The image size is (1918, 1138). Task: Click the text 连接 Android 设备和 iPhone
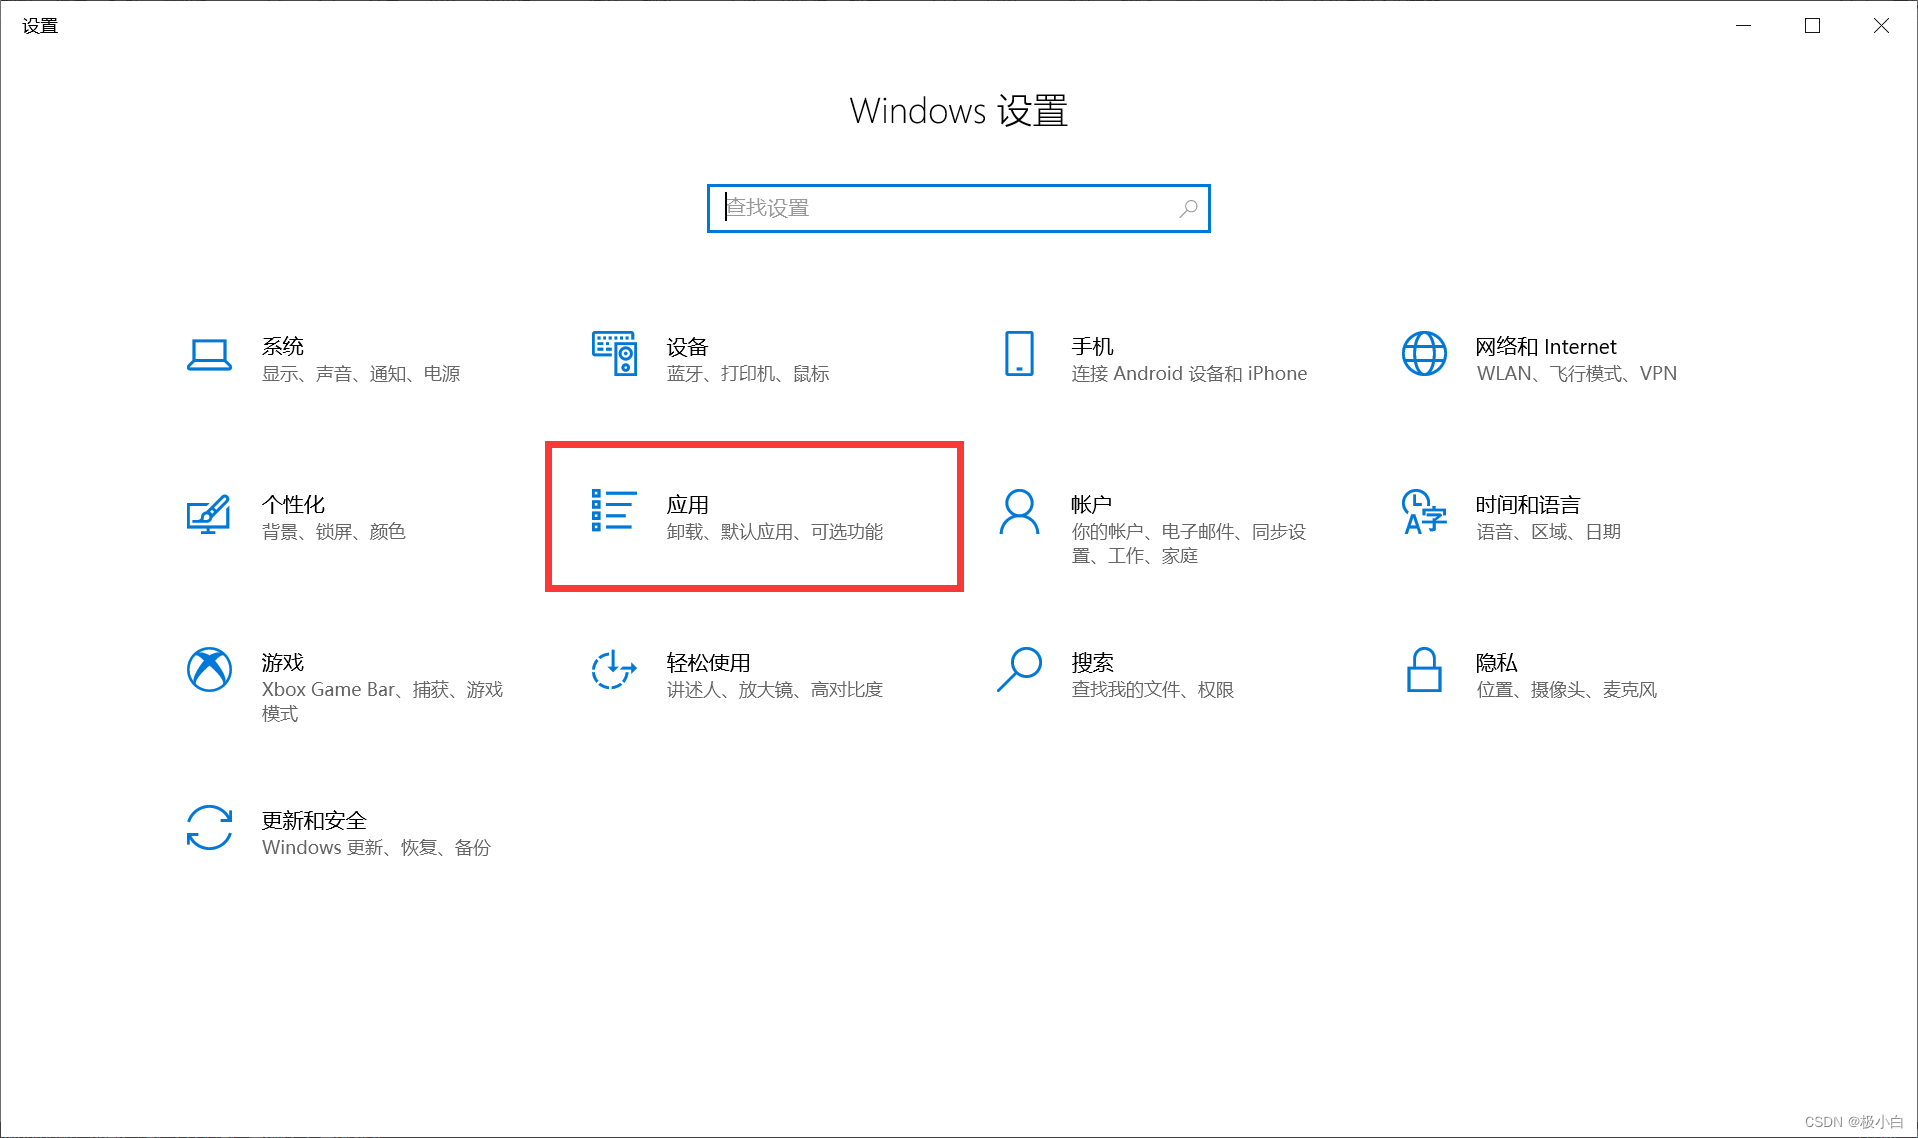1189,374
